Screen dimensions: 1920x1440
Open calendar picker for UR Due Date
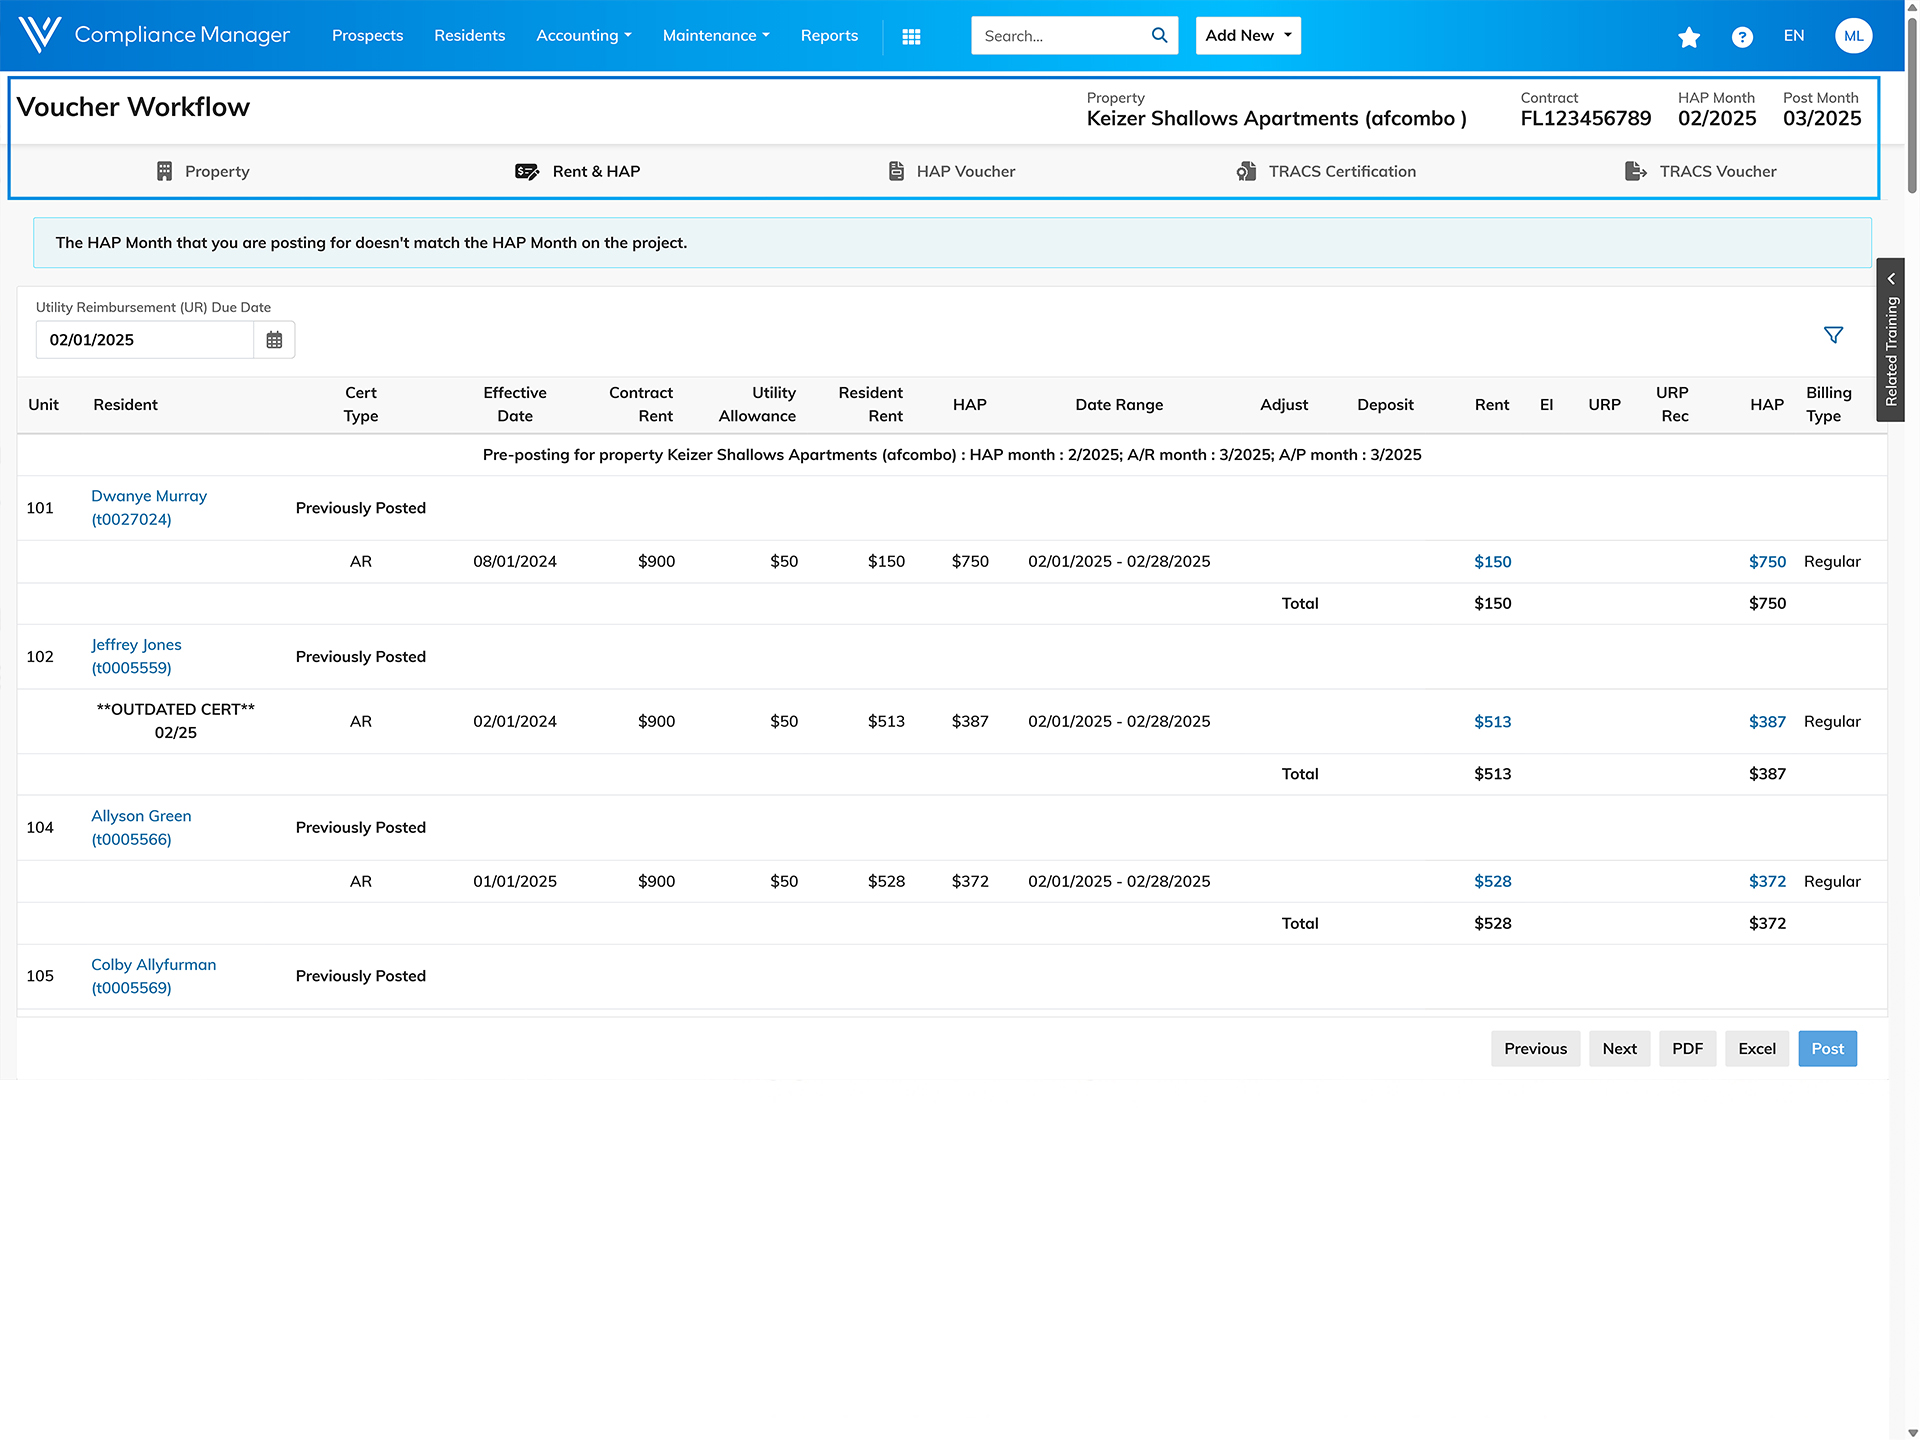point(274,340)
